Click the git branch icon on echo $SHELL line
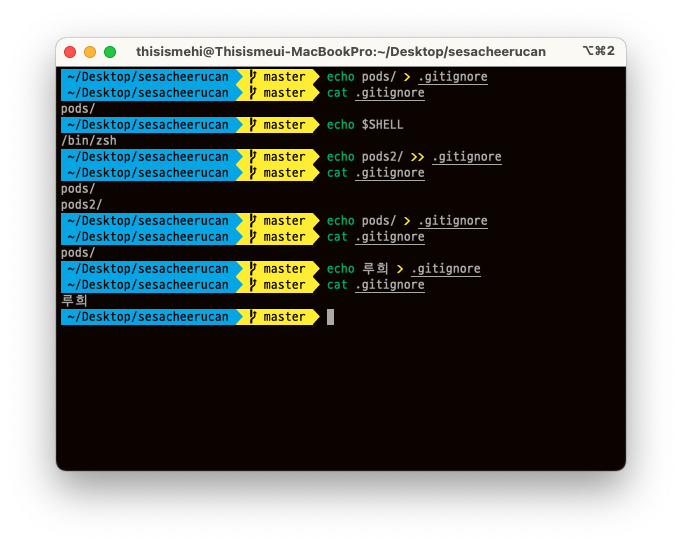The image size is (682, 545). click(x=253, y=125)
